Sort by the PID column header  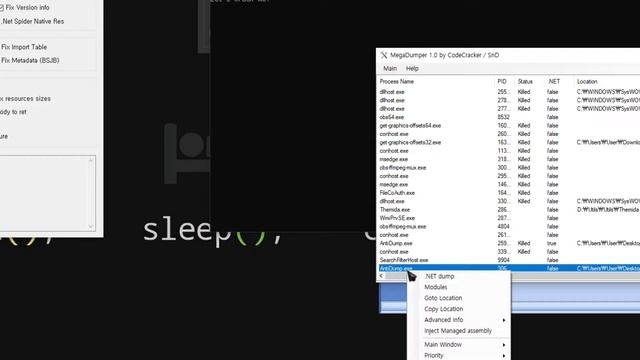point(504,82)
